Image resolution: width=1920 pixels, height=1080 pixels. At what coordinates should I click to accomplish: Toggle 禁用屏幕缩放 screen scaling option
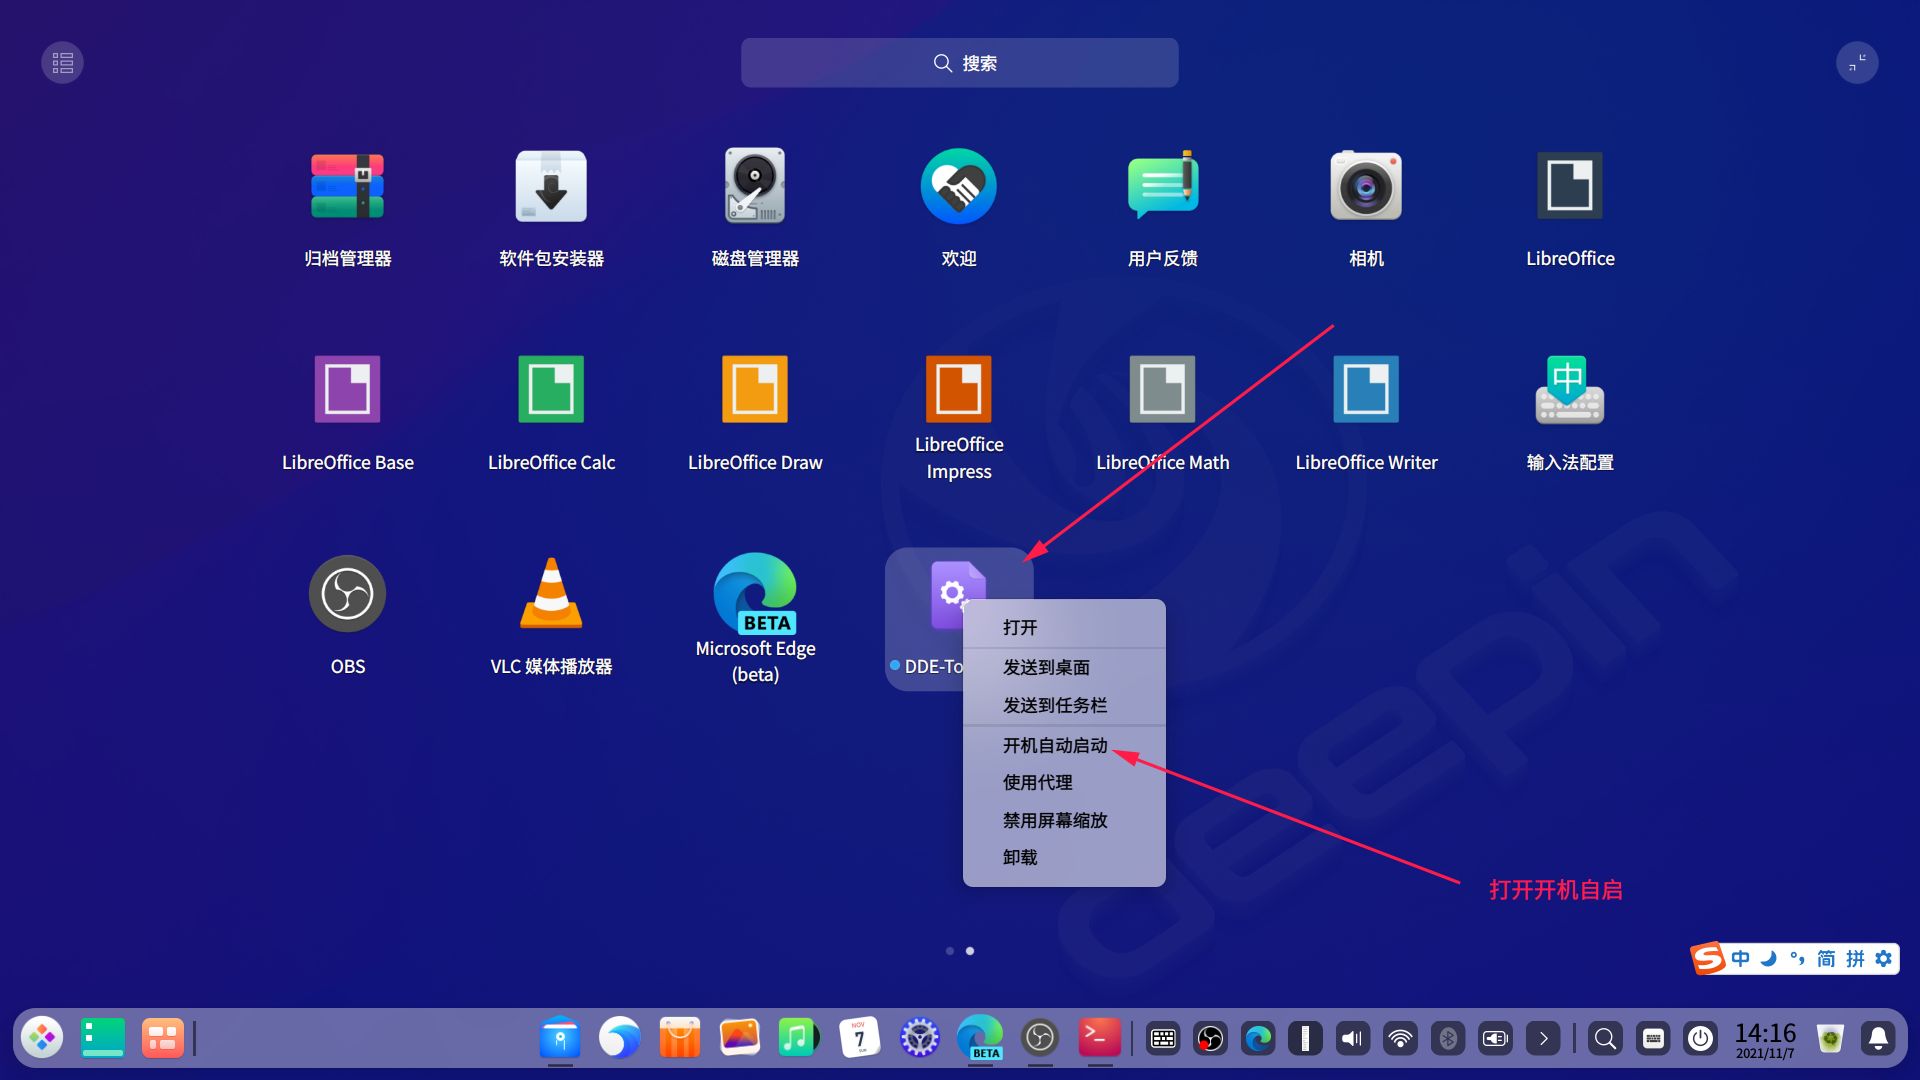[x=1055, y=820]
